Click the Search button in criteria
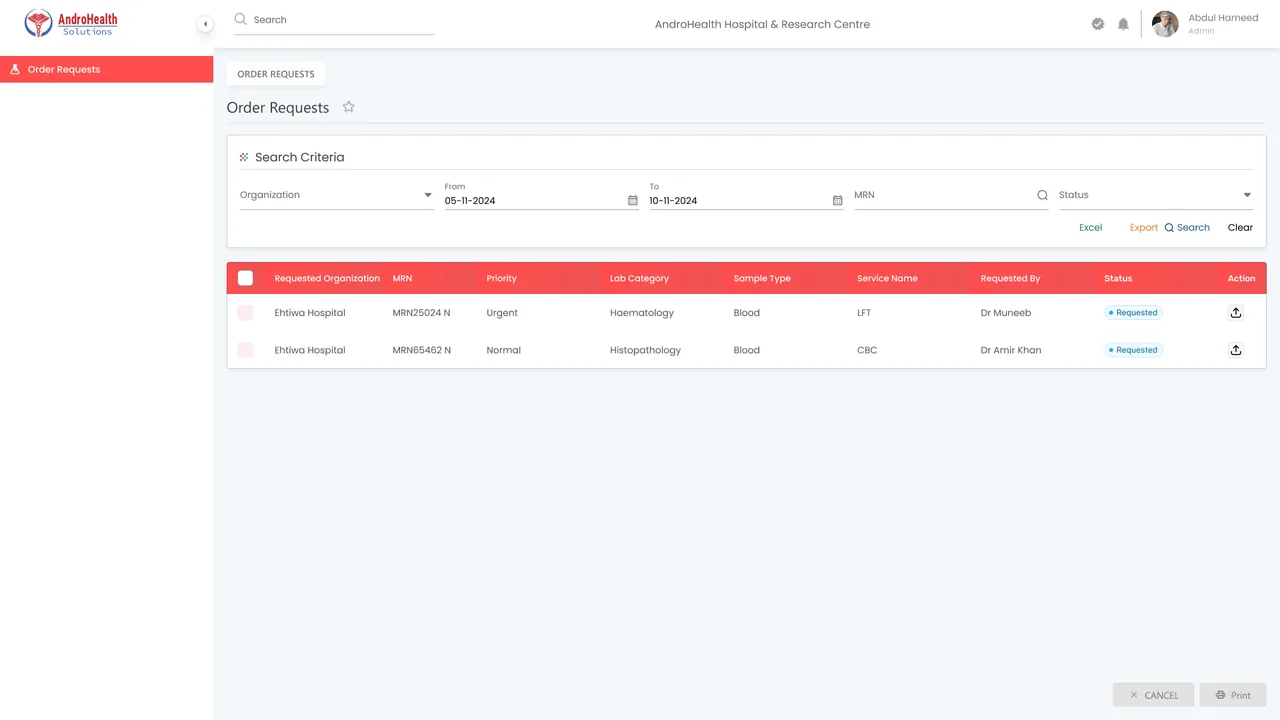Screen dimensions: 1280x720 pyautogui.click(x=1187, y=228)
